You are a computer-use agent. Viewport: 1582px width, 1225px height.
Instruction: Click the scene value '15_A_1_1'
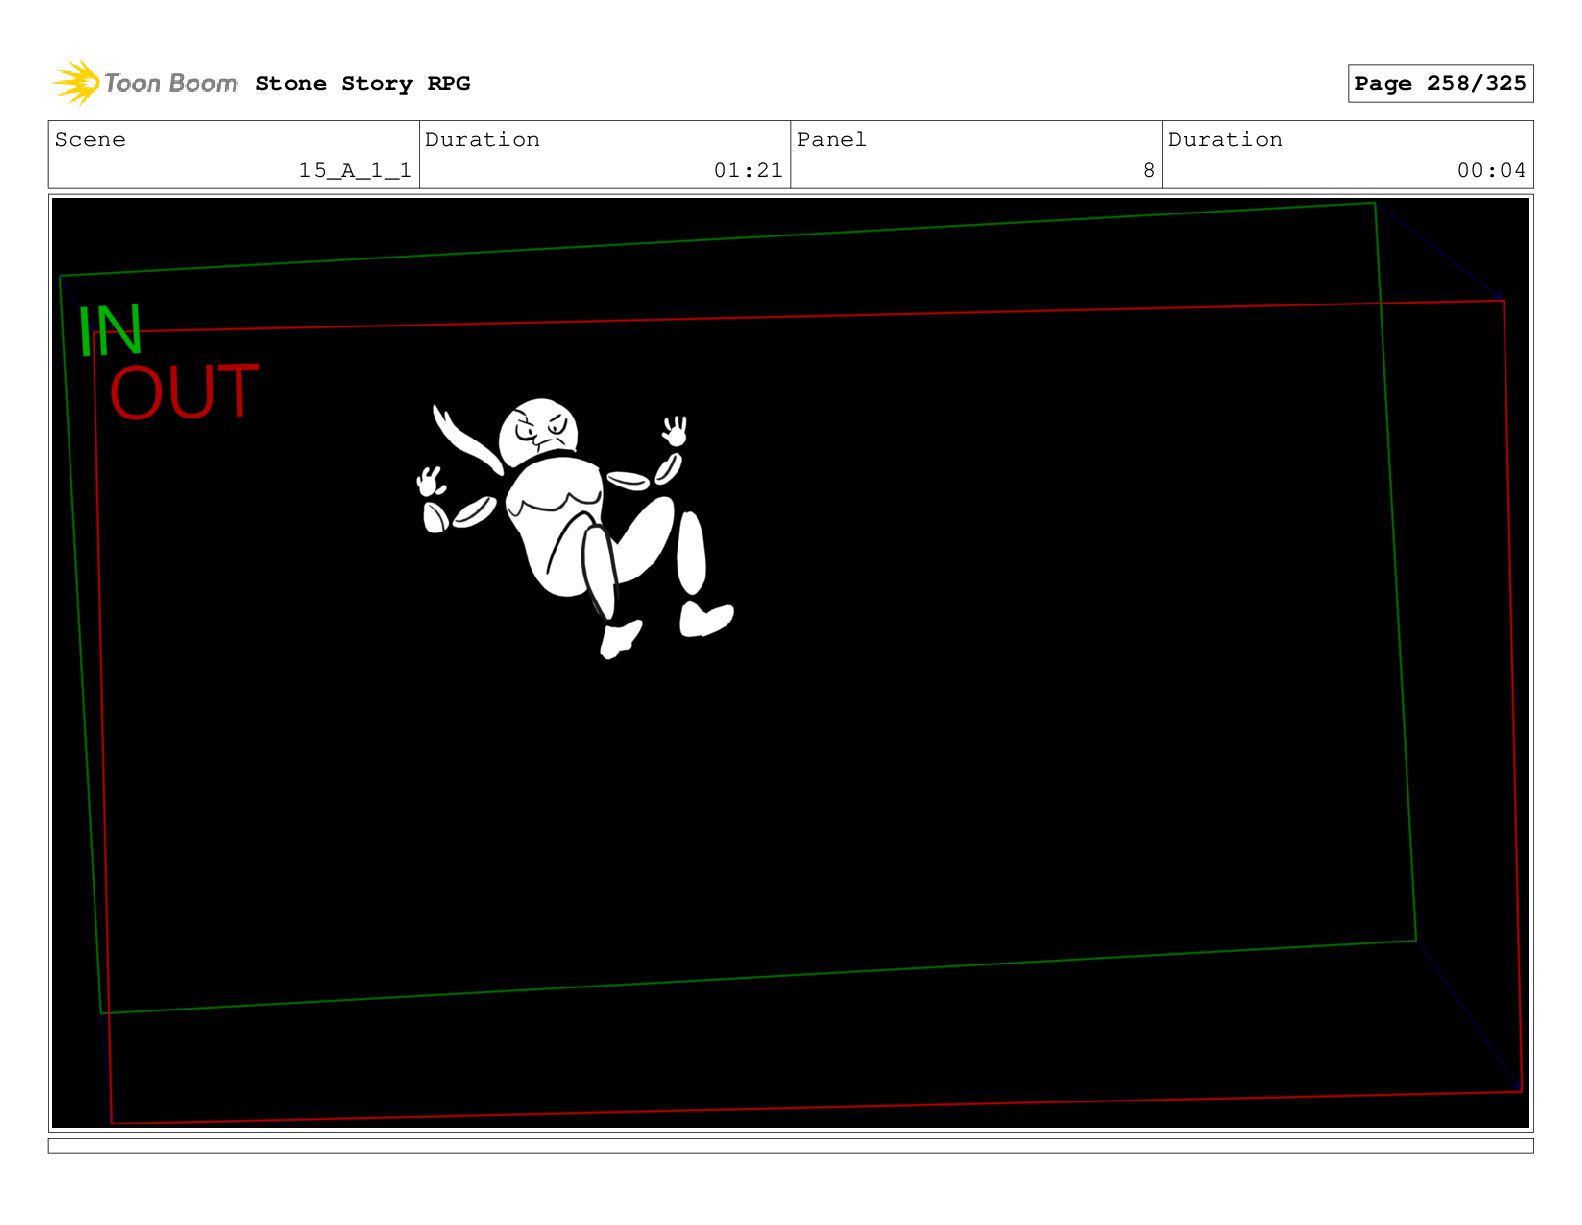[355, 171]
